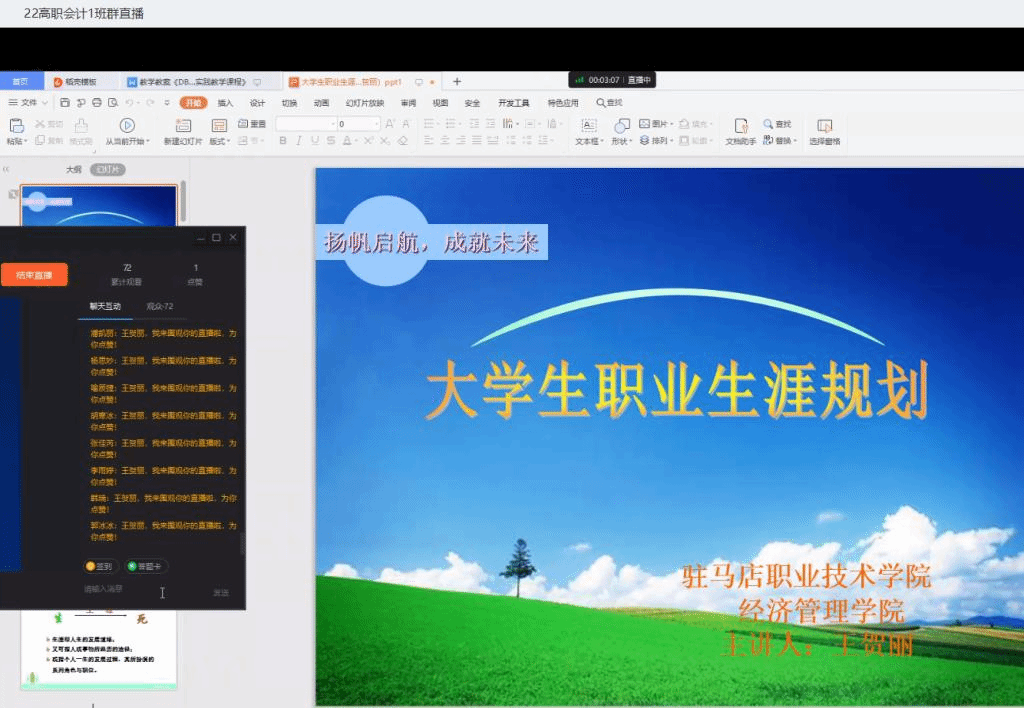The height and width of the screenshot is (708, 1024).
Task: Click the Print icon in quick toolbar
Action: [x=97, y=103]
